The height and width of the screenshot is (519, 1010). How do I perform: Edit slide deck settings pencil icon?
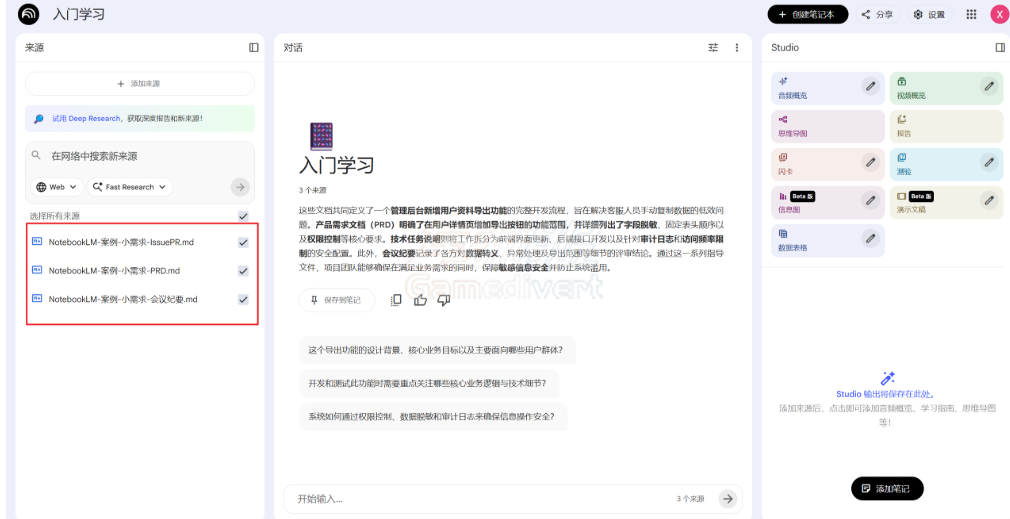(989, 200)
